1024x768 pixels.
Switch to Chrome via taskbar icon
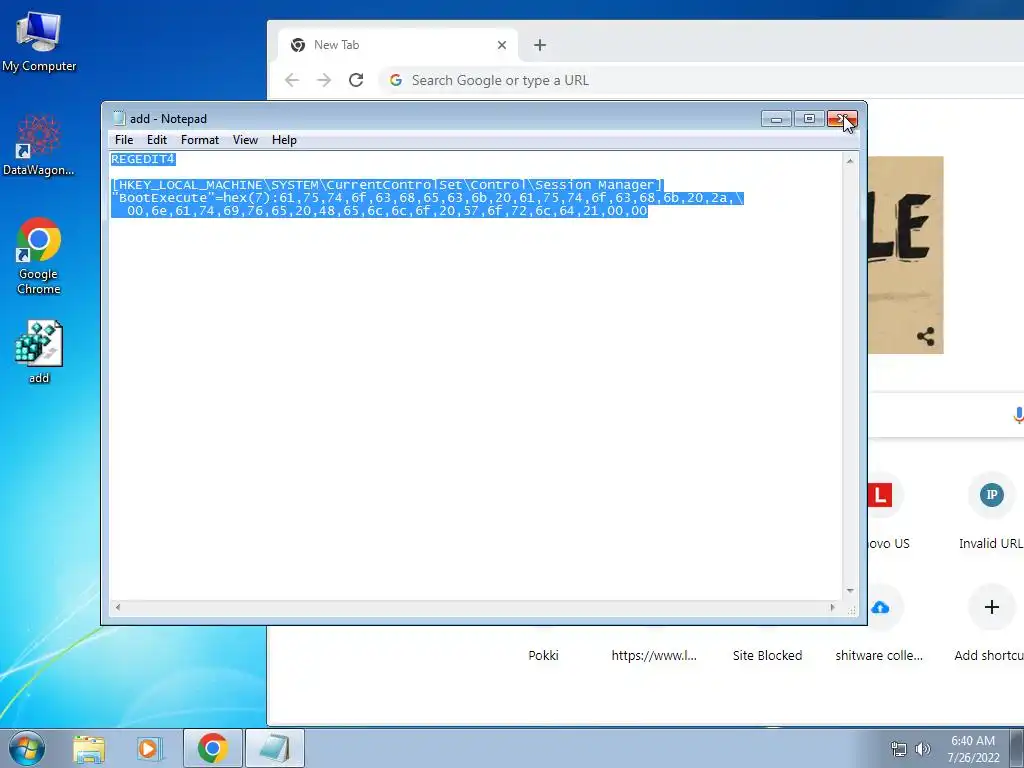click(212, 748)
